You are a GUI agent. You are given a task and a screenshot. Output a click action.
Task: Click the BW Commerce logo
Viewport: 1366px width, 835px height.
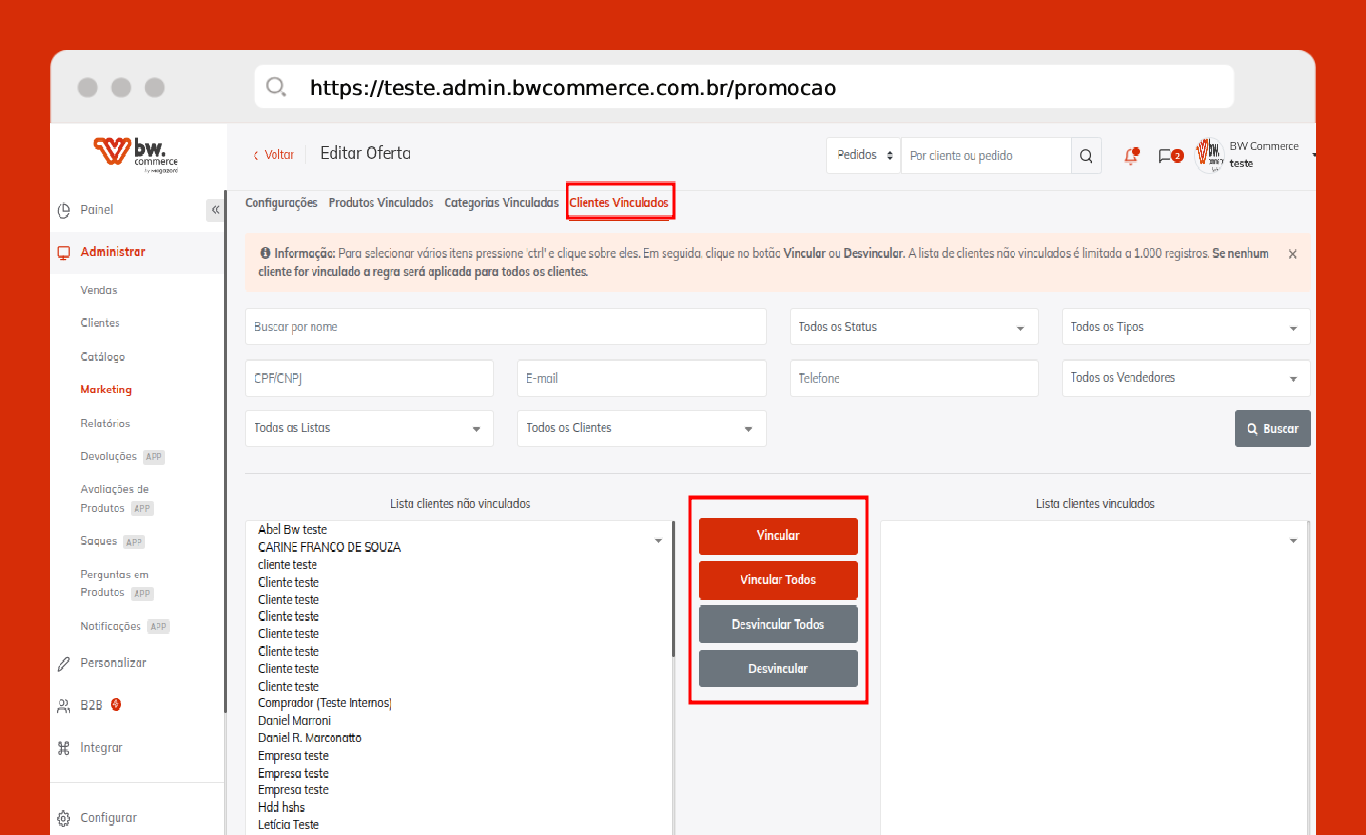tap(137, 154)
